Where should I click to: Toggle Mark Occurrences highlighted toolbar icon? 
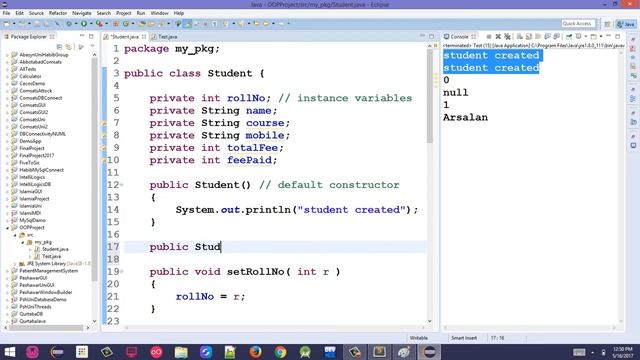[188, 24]
